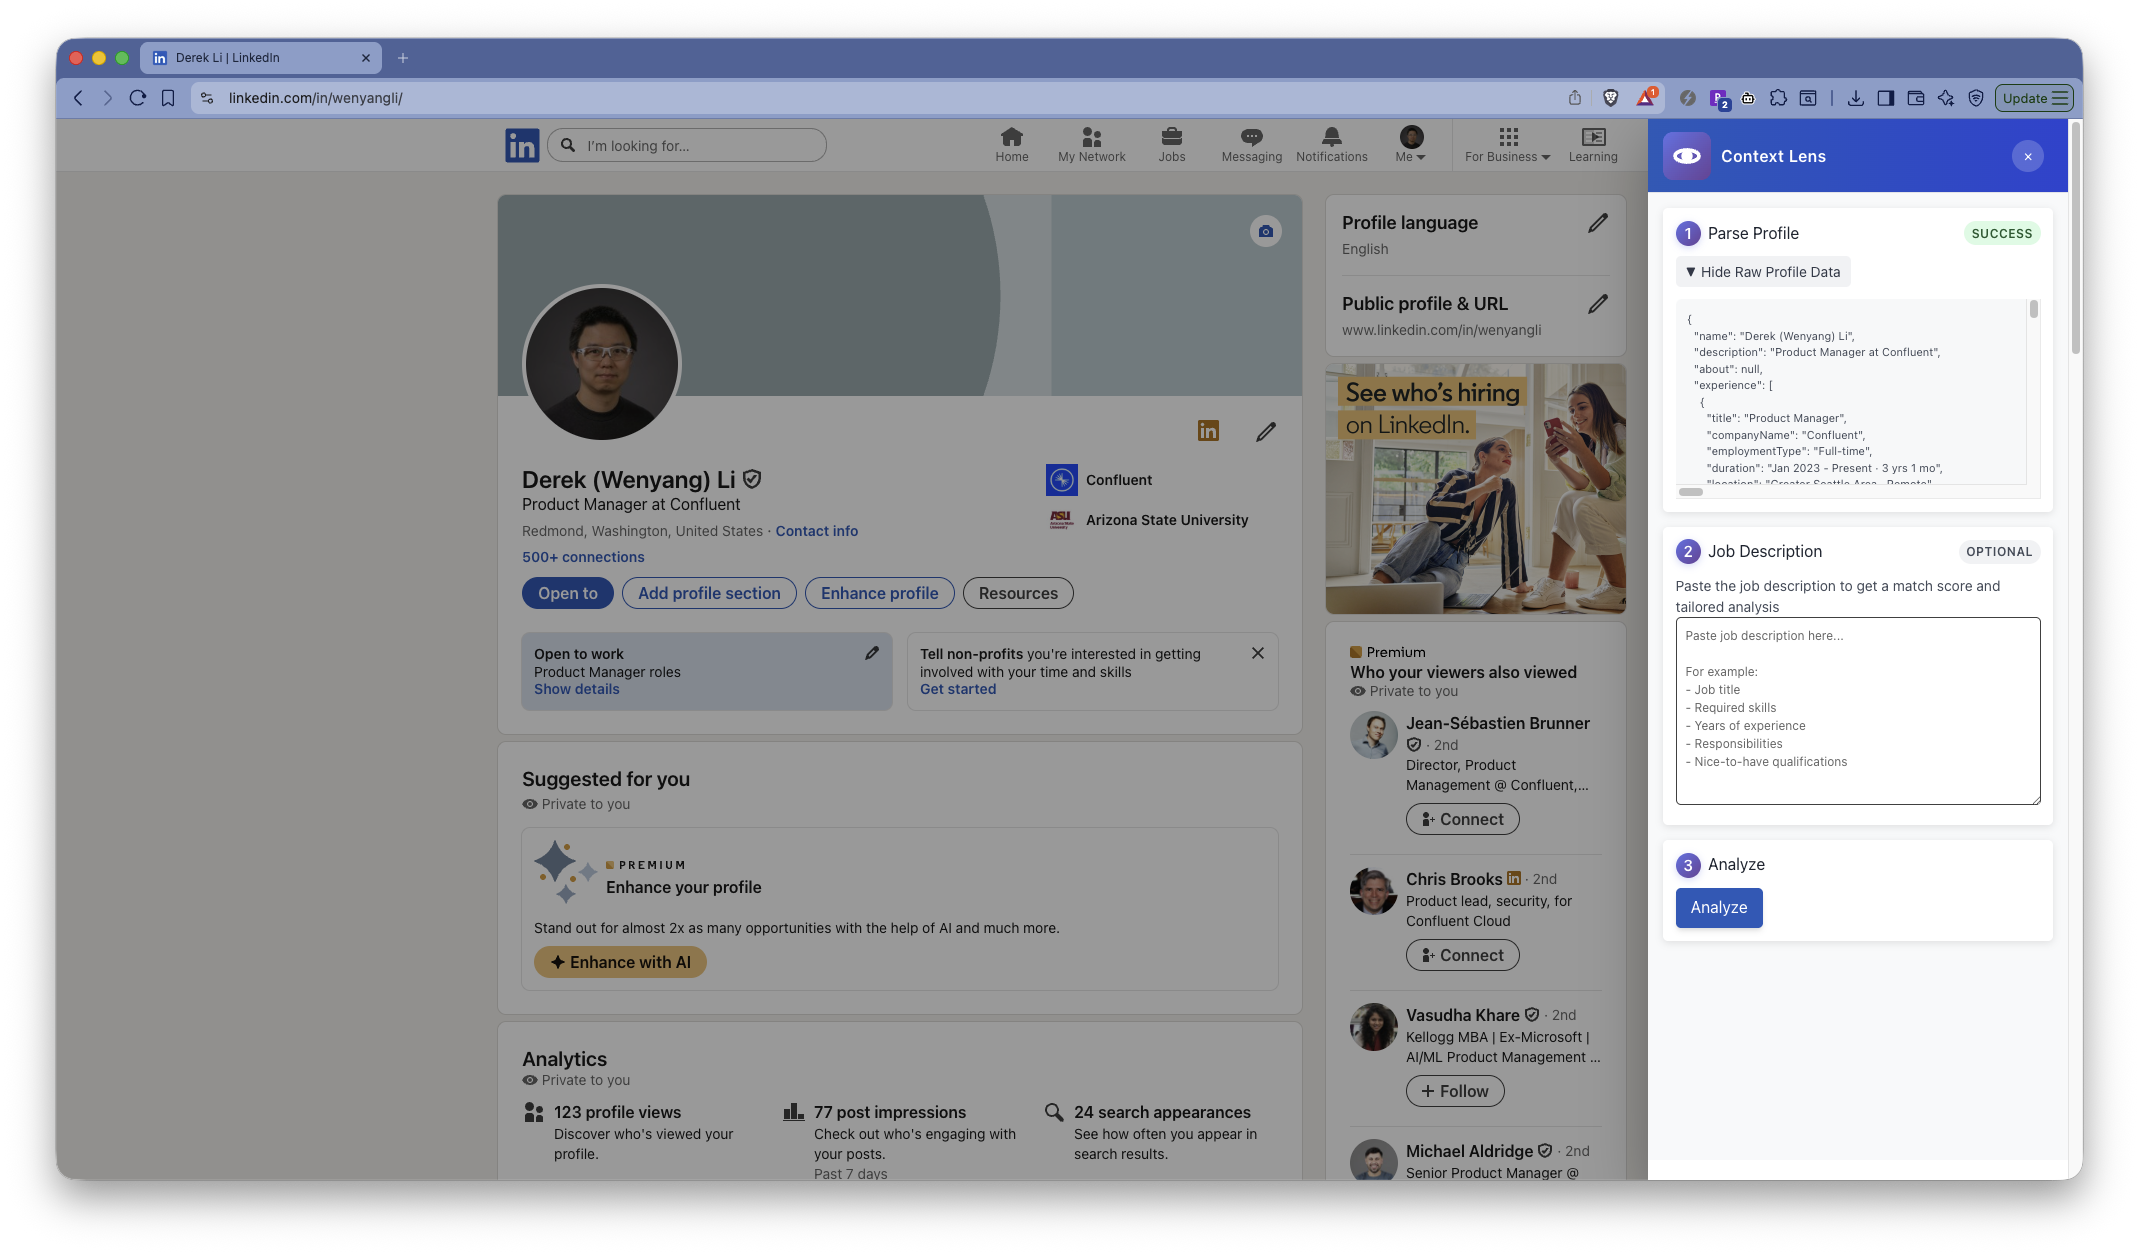Open browser extensions puzzle-piece icon
2139x1254 pixels.
pyautogui.click(x=1779, y=98)
